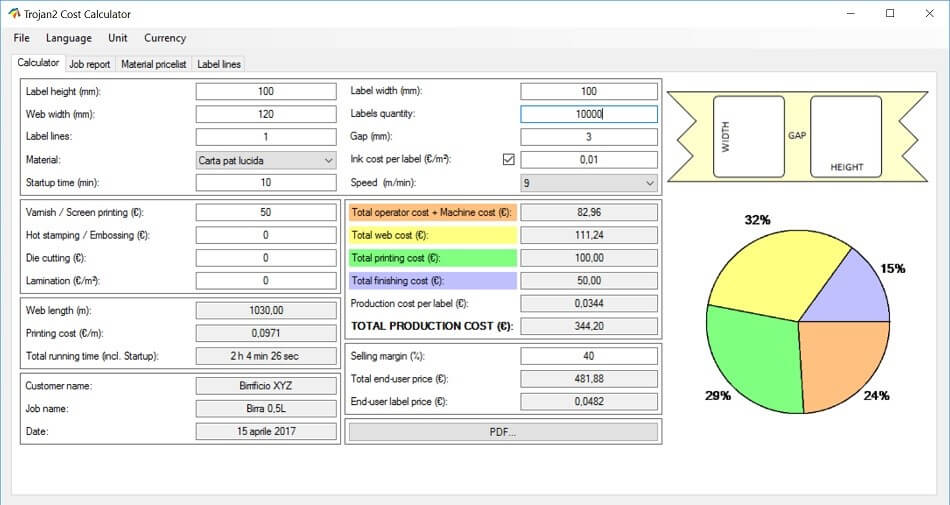Click the Selling margin field

(588, 356)
